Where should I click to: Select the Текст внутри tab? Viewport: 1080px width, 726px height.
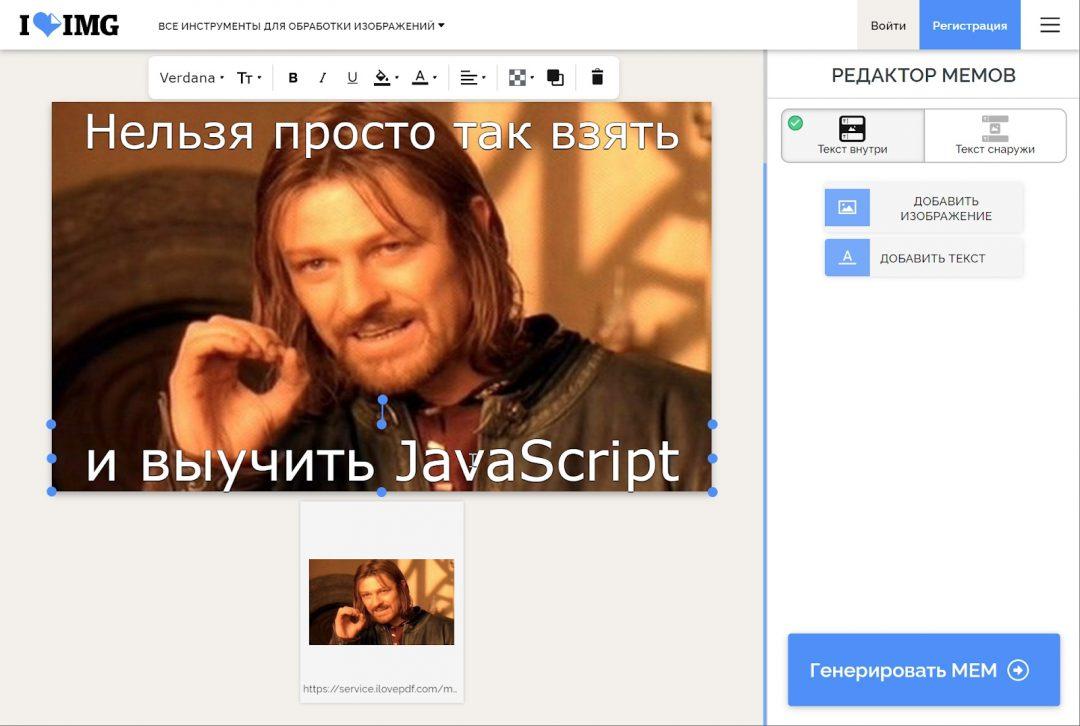pyautogui.click(x=851, y=135)
